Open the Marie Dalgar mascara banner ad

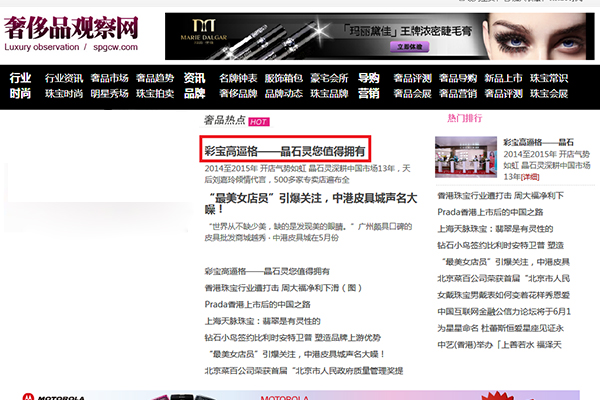(380, 36)
